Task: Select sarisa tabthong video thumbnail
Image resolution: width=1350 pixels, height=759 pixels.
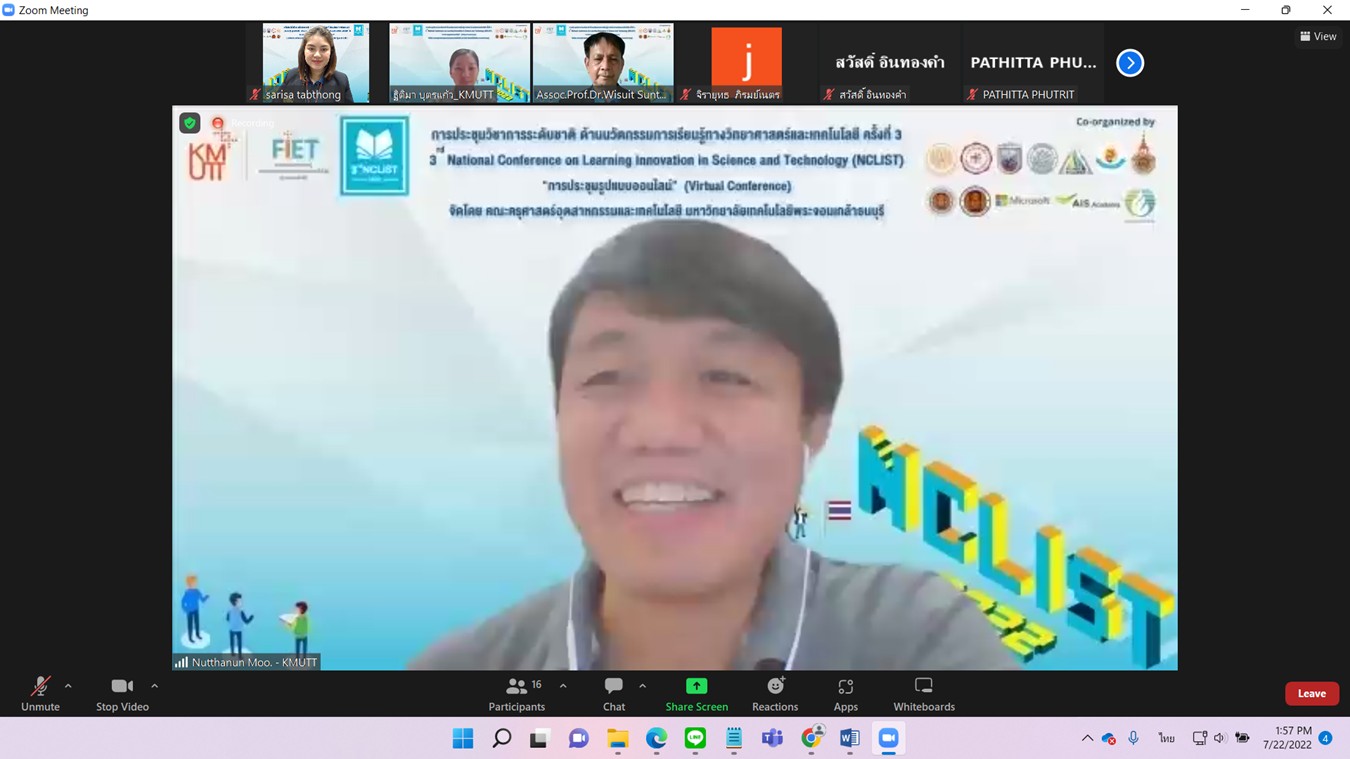Action: [x=315, y=63]
